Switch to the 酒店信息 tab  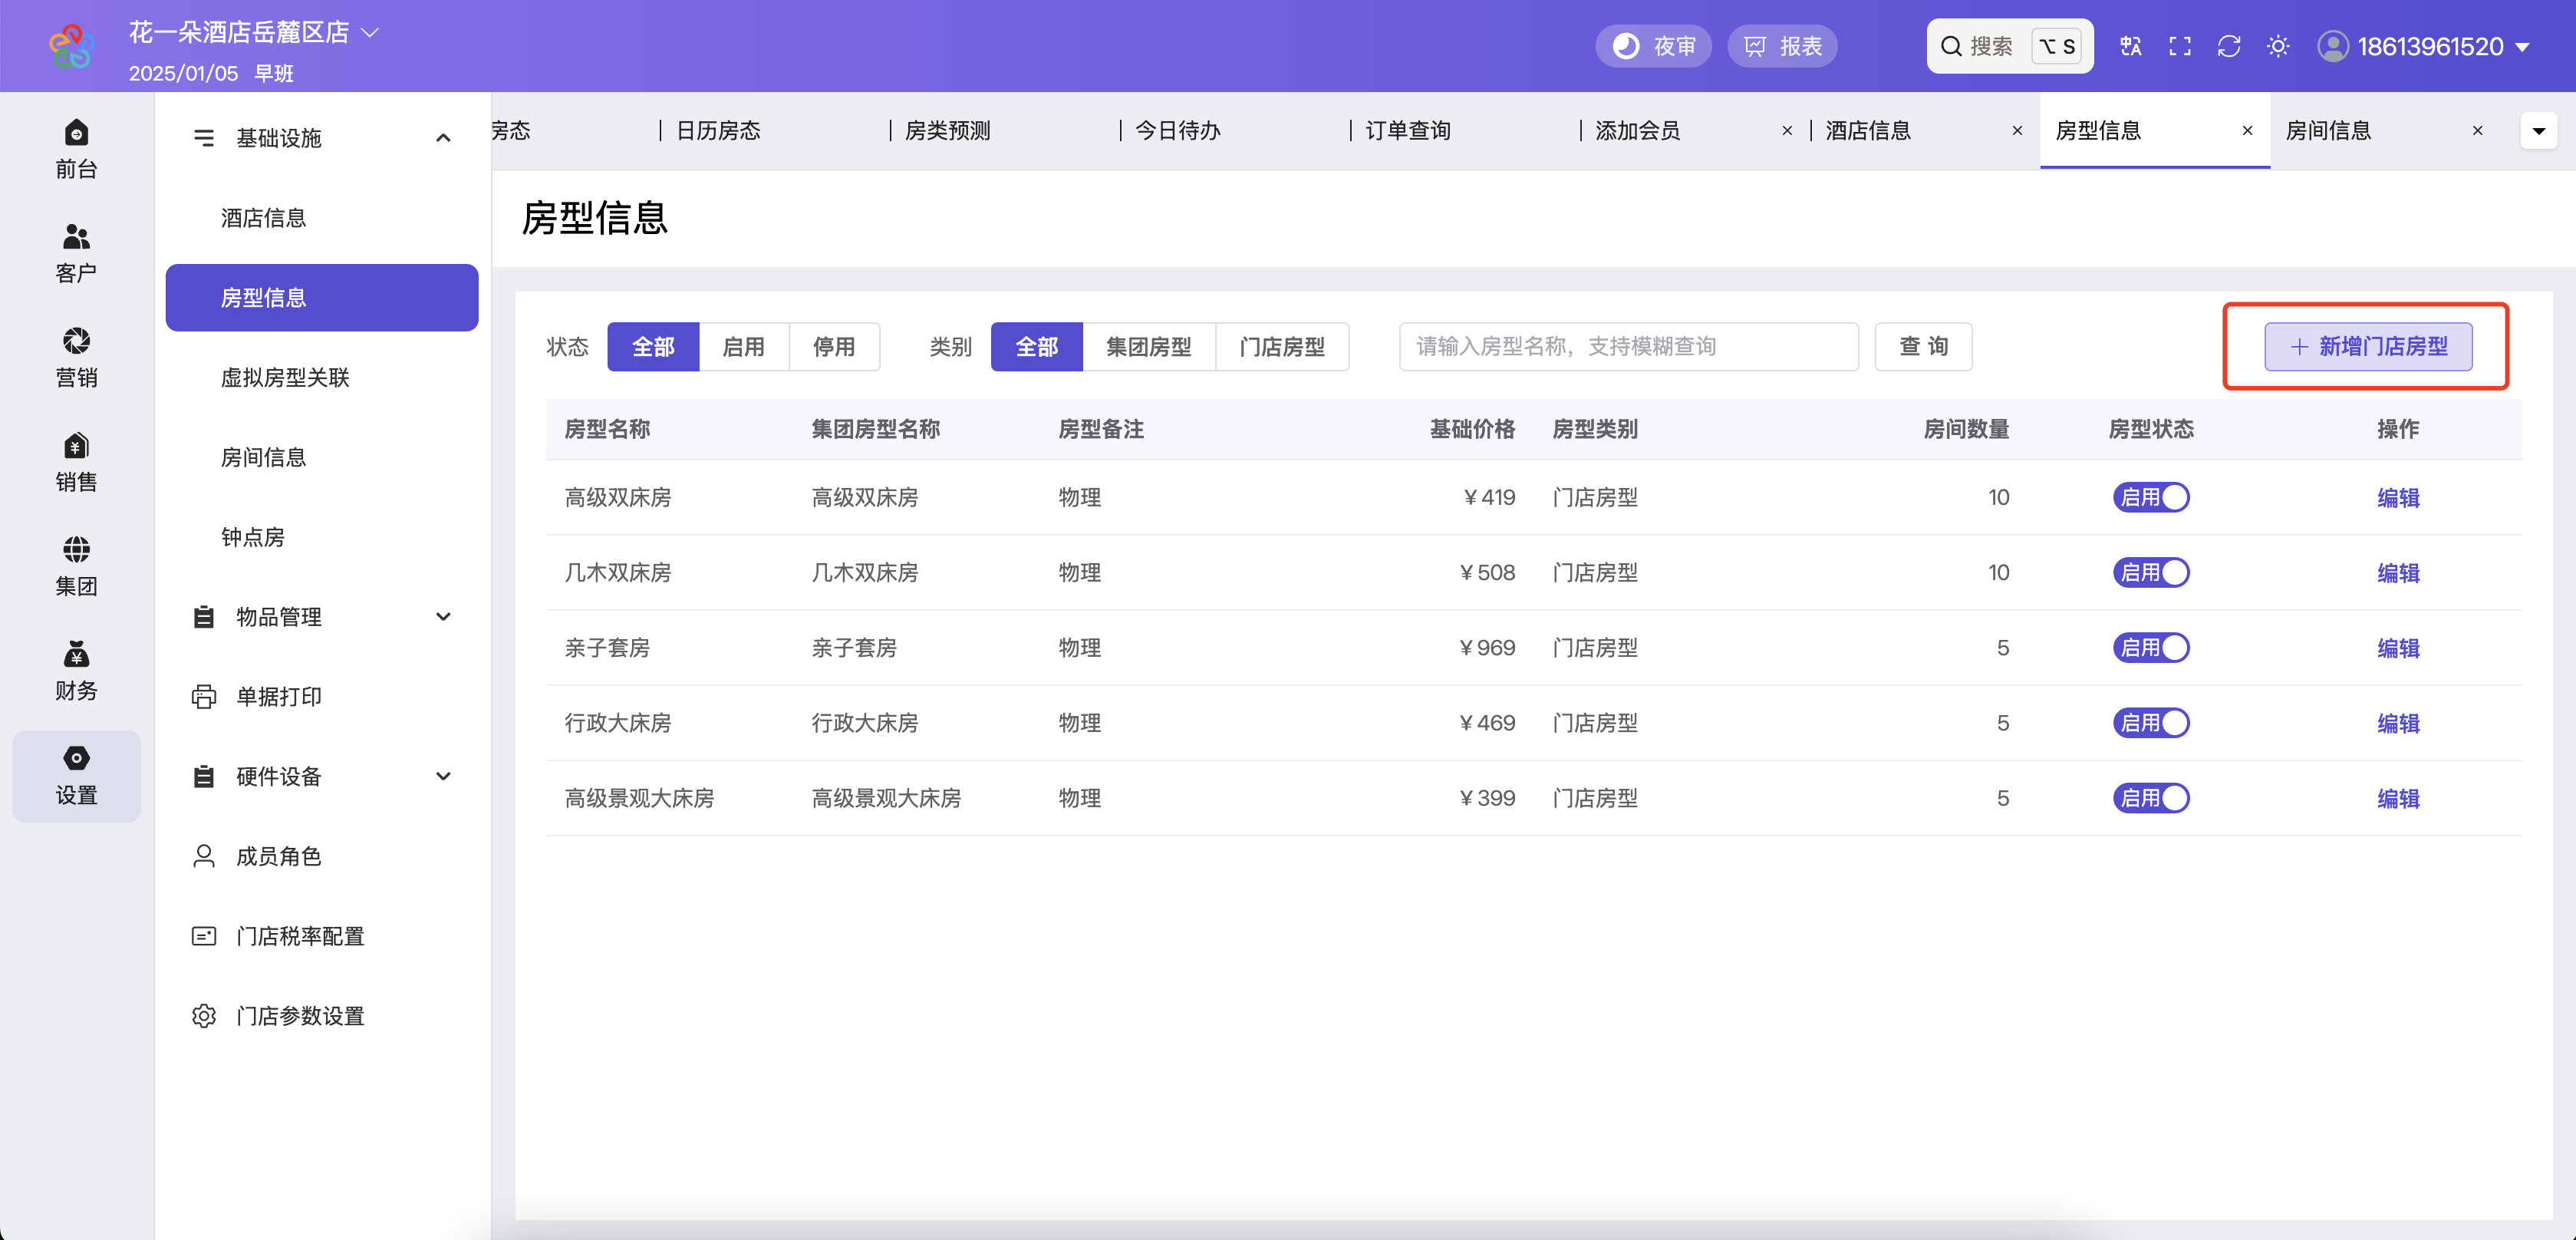click(x=1868, y=131)
